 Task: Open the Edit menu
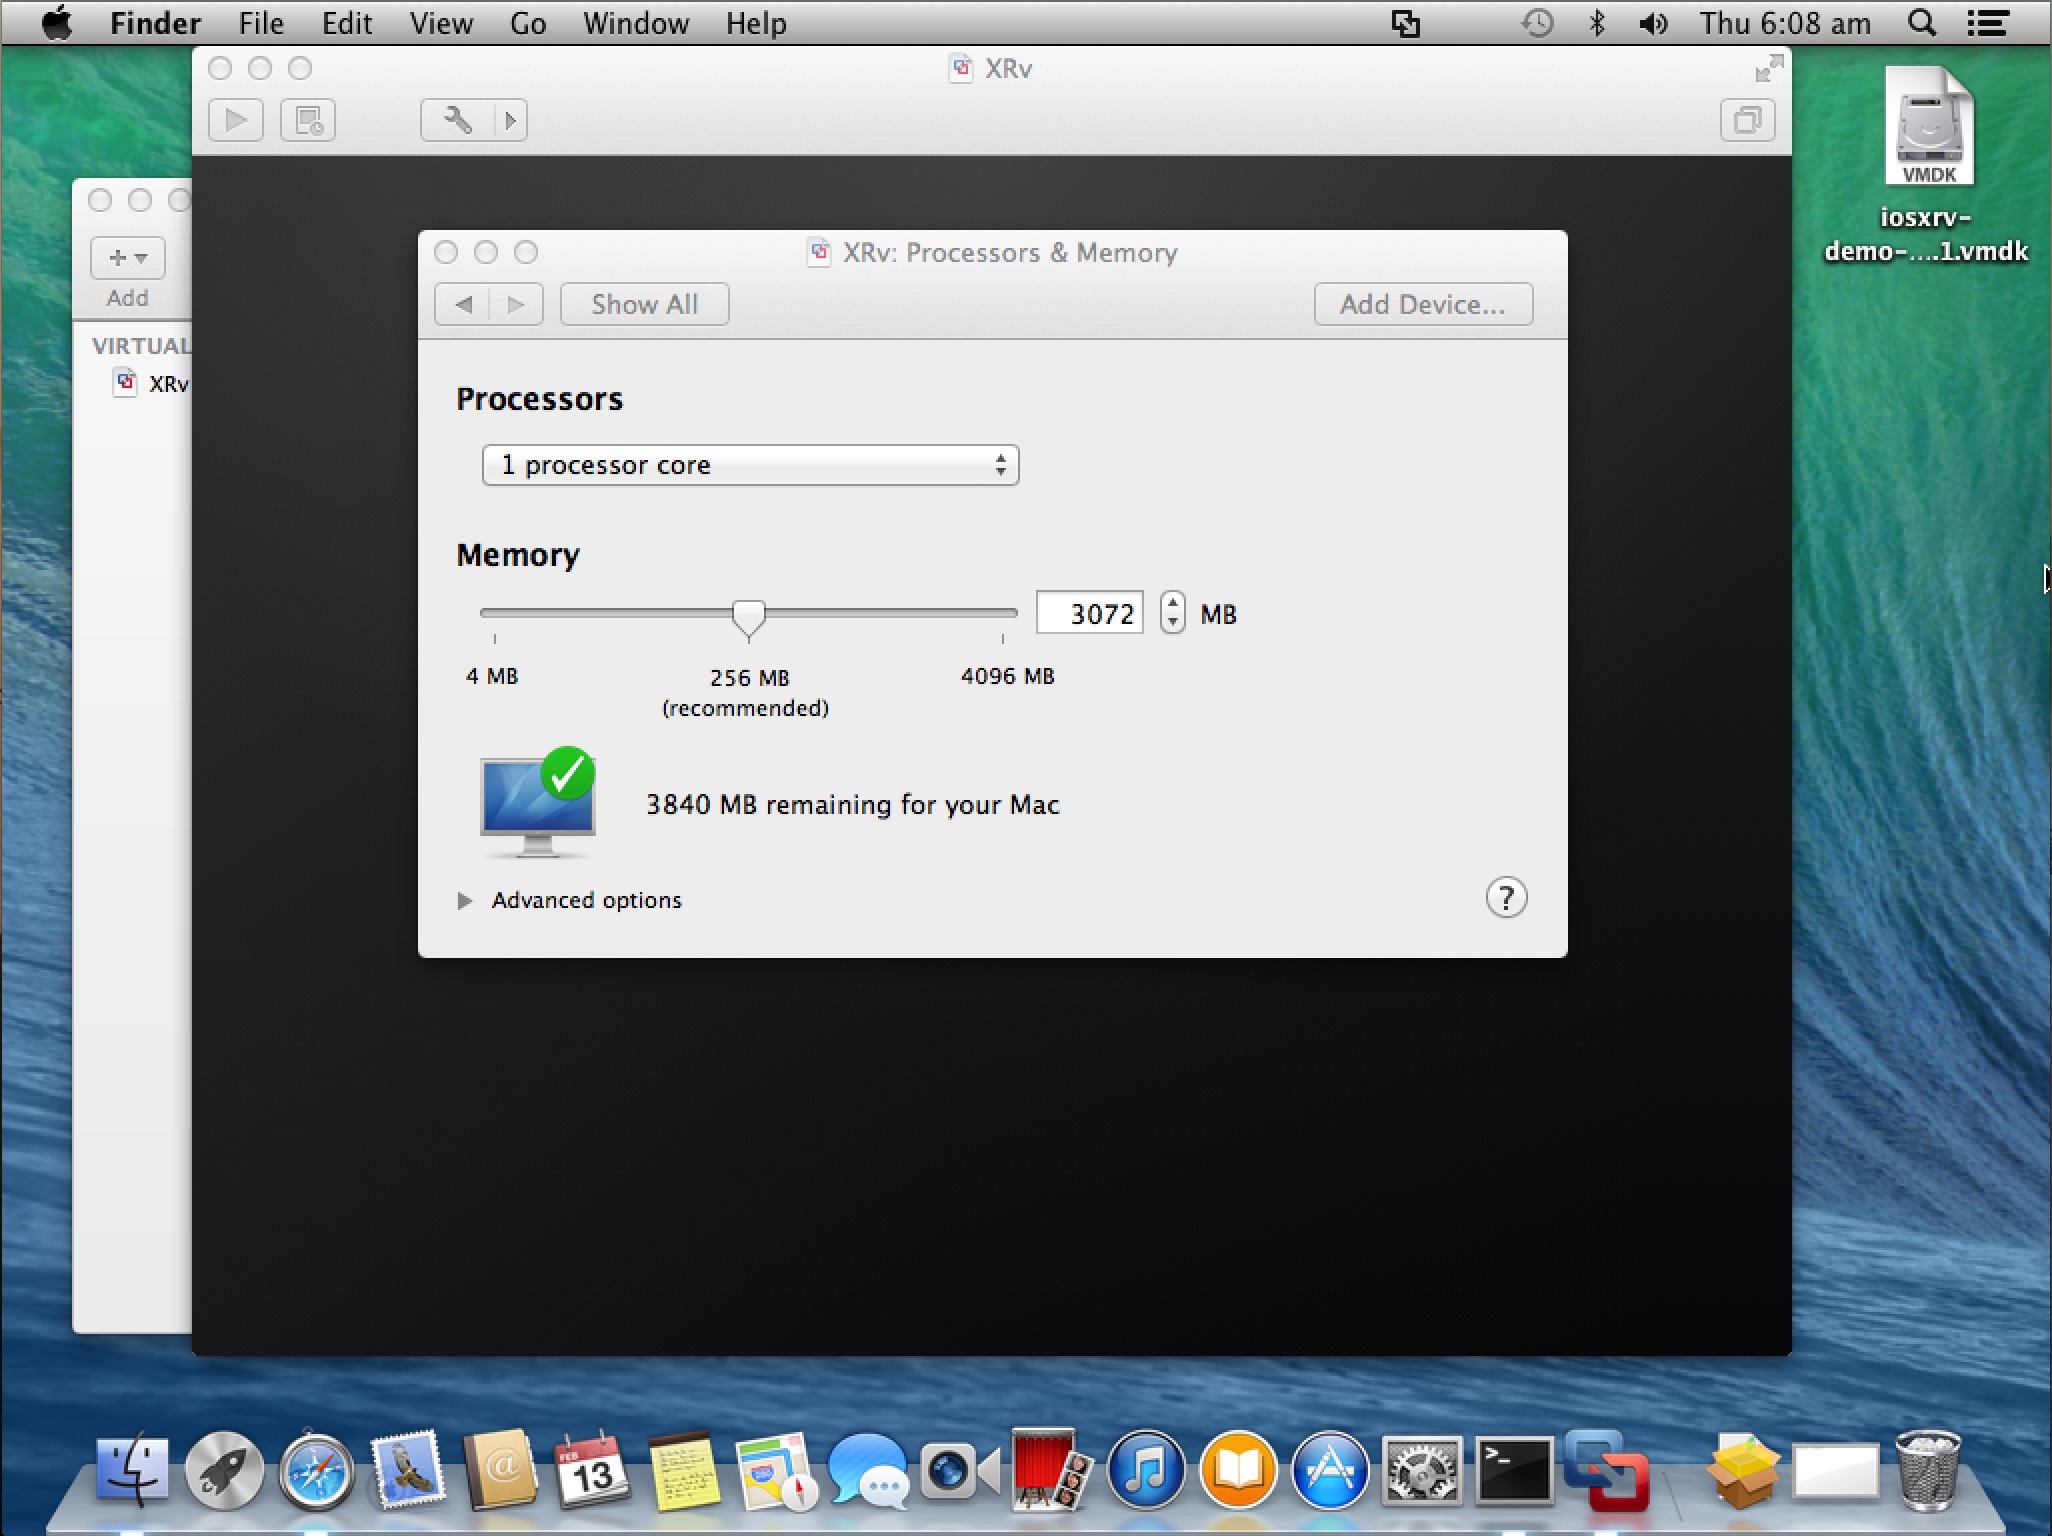pyautogui.click(x=347, y=23)
